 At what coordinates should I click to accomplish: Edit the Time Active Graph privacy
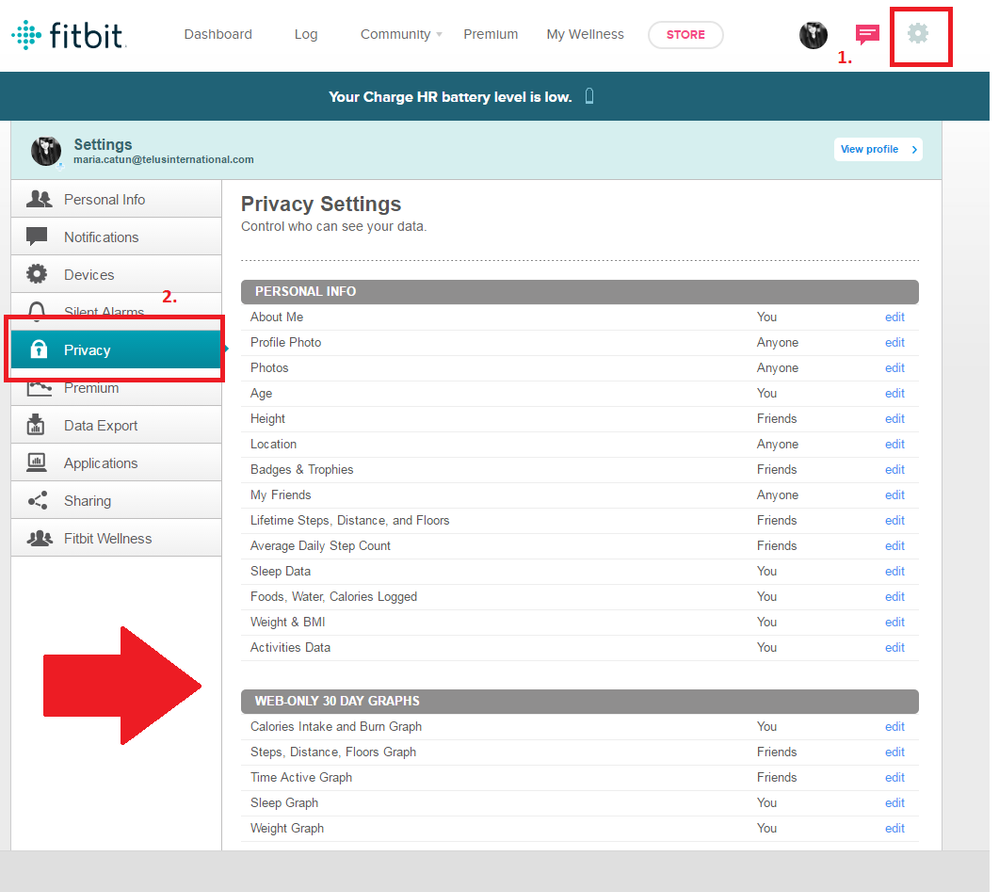tap(895, 778)
